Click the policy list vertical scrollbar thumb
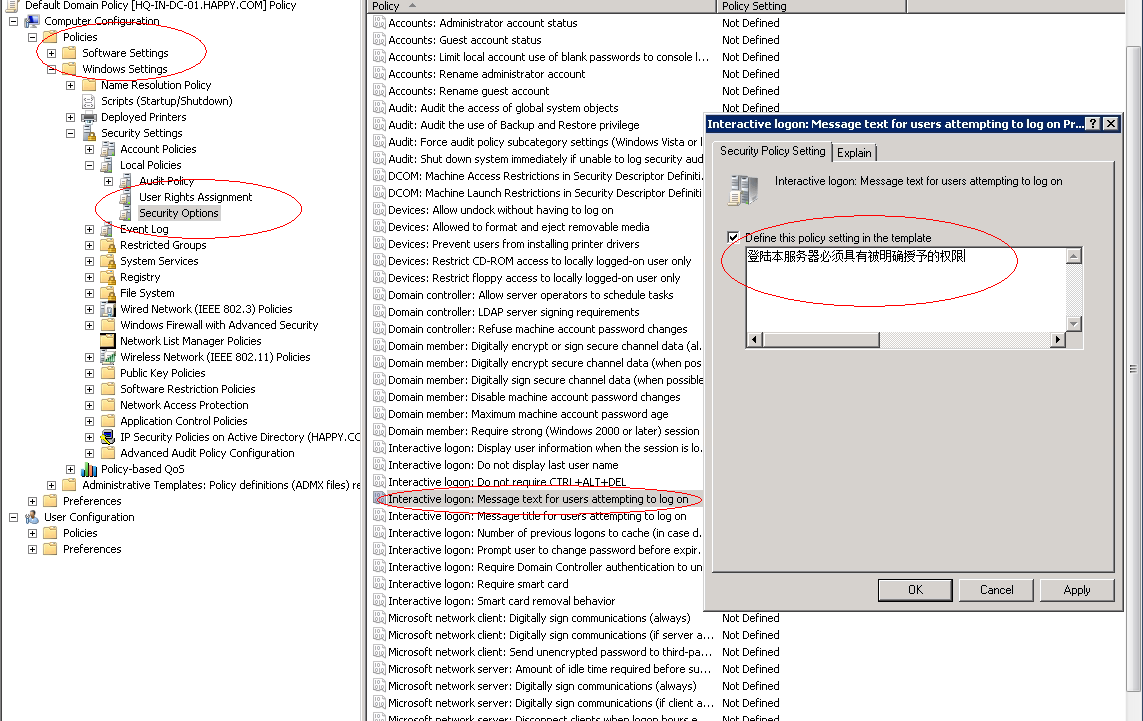The image size is (1143, 721). point(1134,368)
